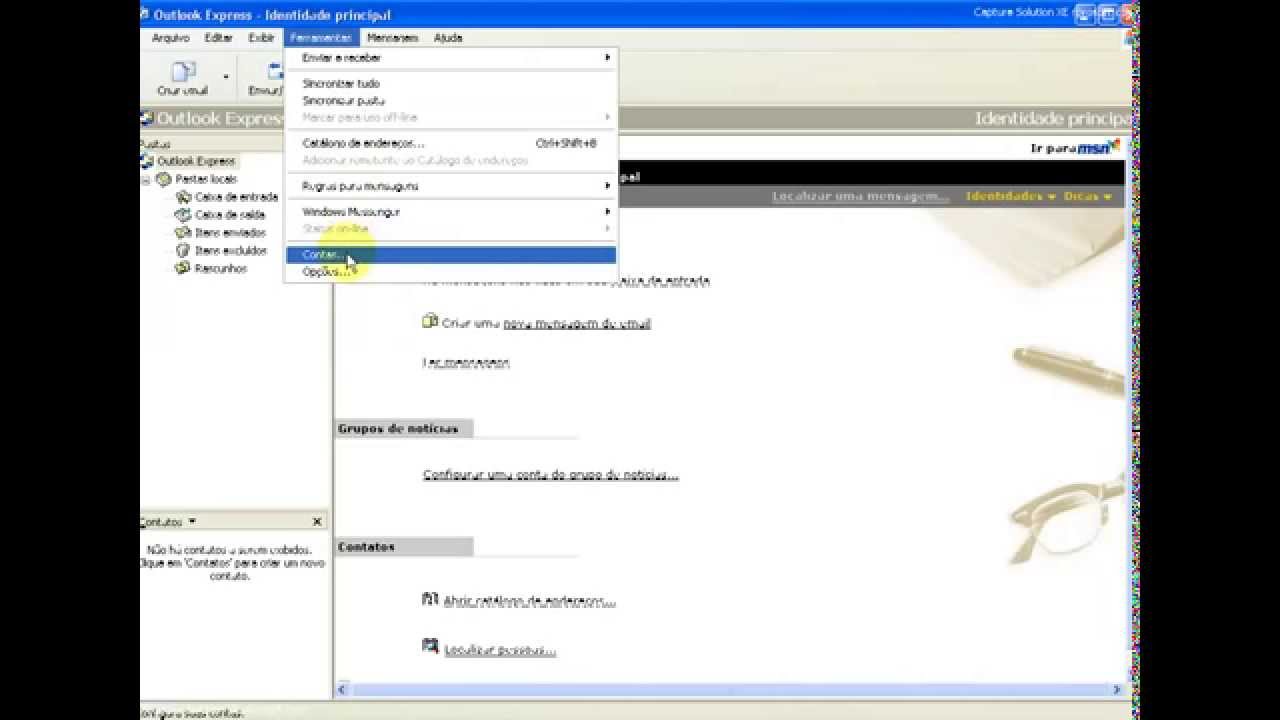Click the Itens excluídos icon
Image resolution: width=1280 pixels, height=720 pixels.
click(183, 251)
